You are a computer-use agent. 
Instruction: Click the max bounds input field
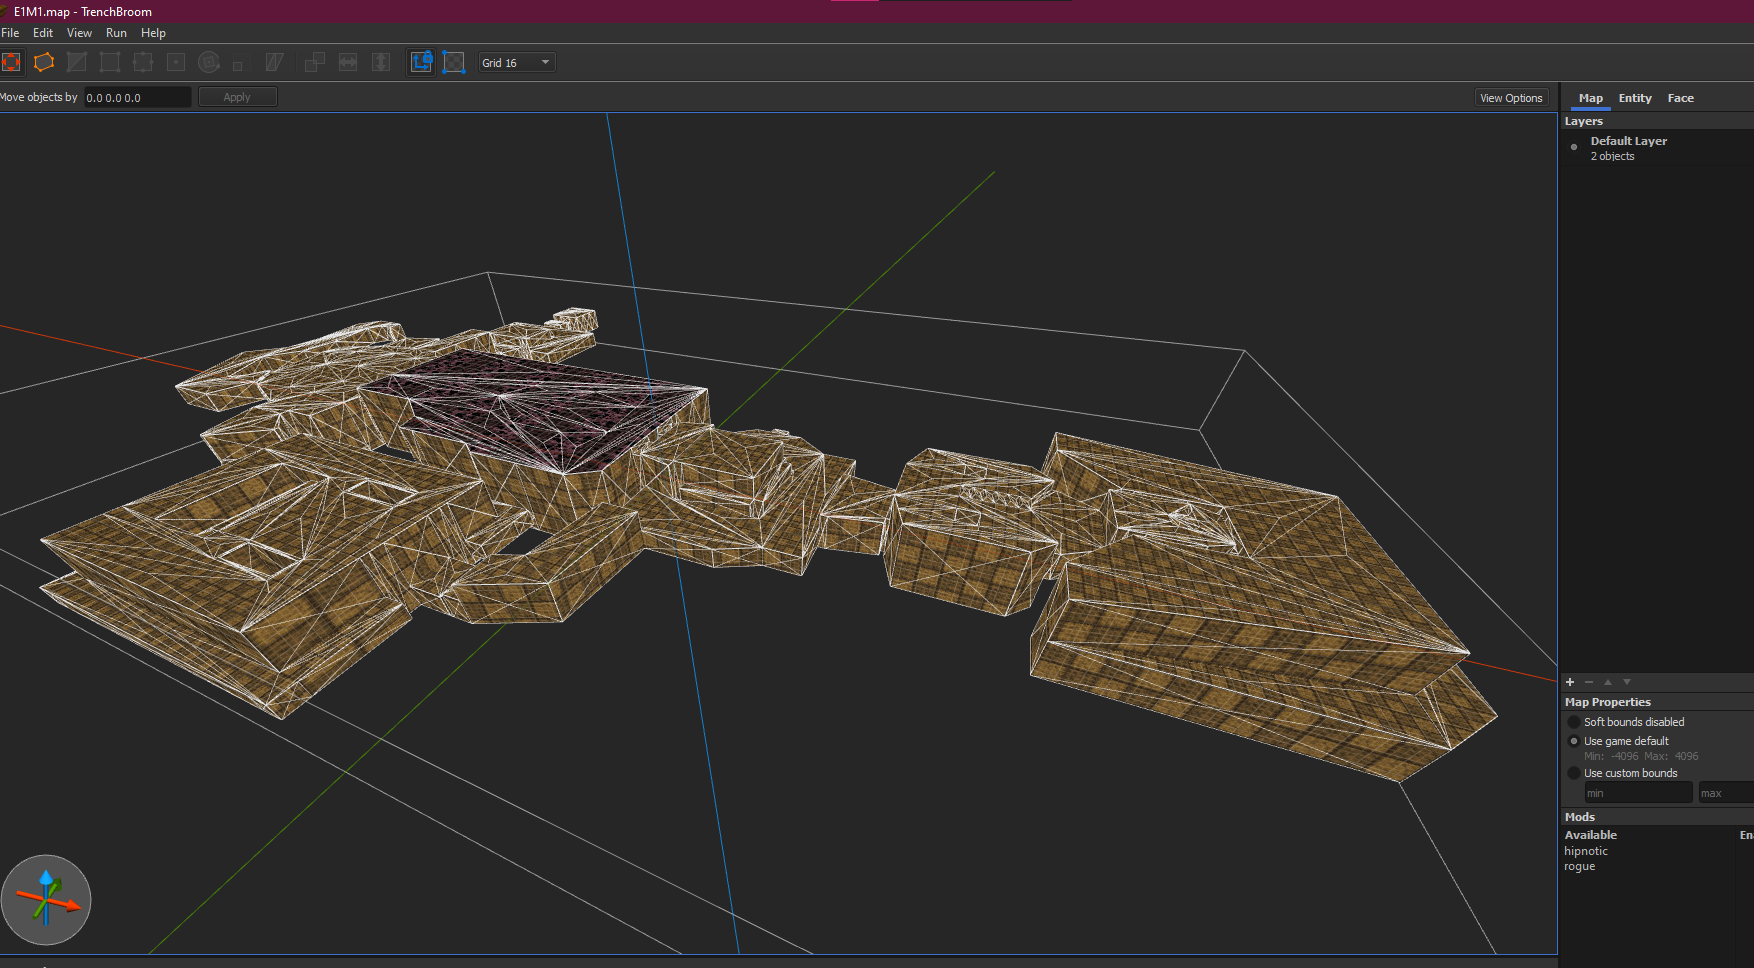(x=1726, y=793)
